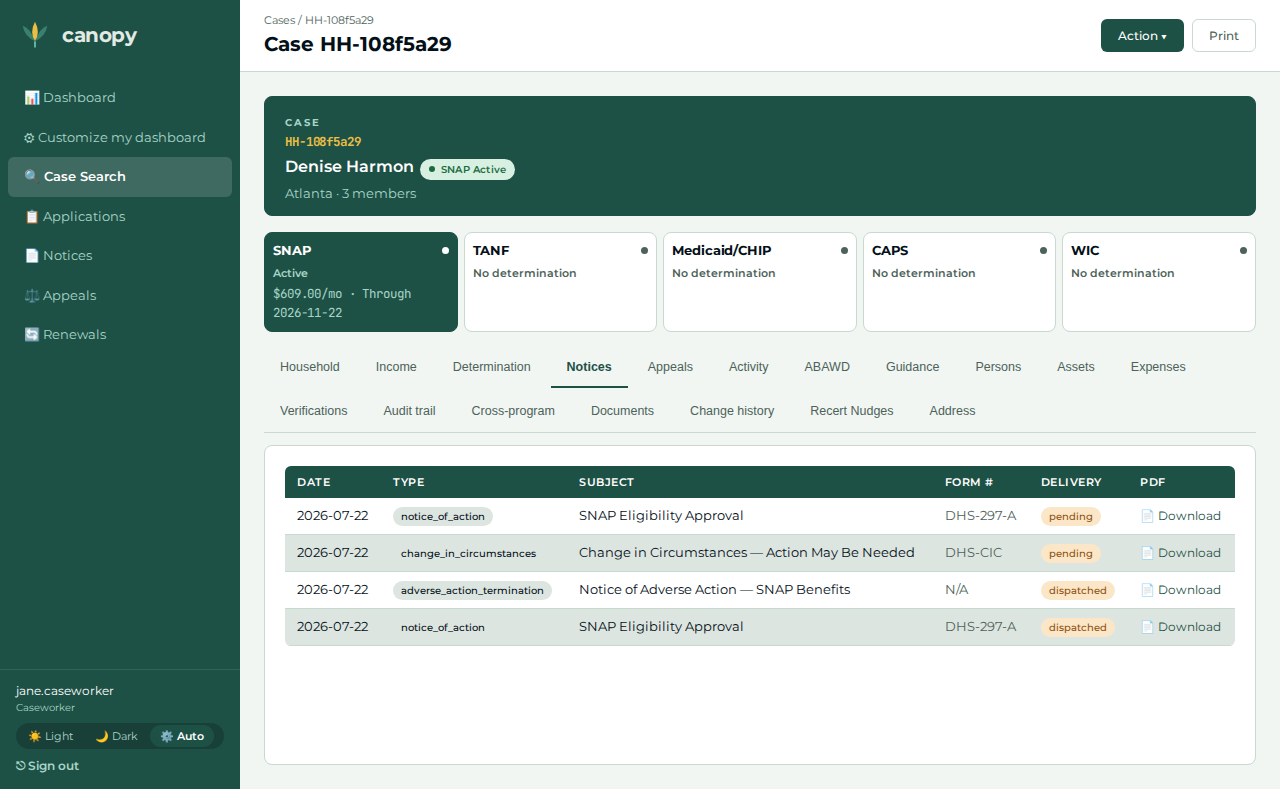
Task: Click the DELIVERY column header
Action: point(1071,482)
